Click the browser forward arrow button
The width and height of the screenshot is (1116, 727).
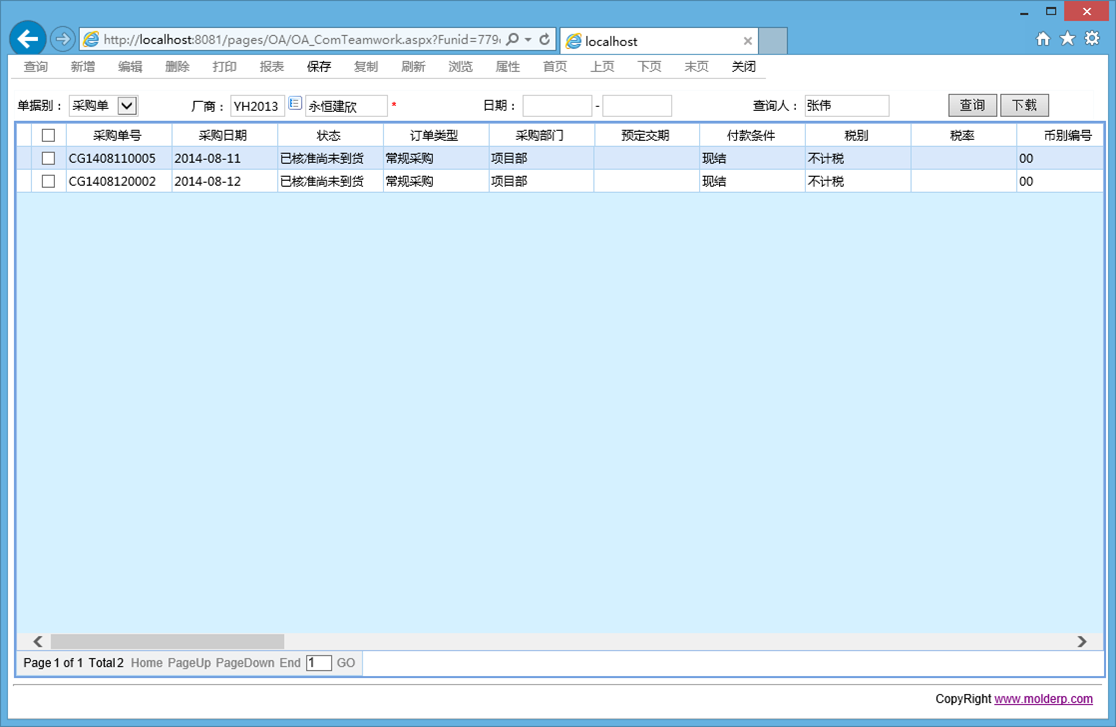62,39
